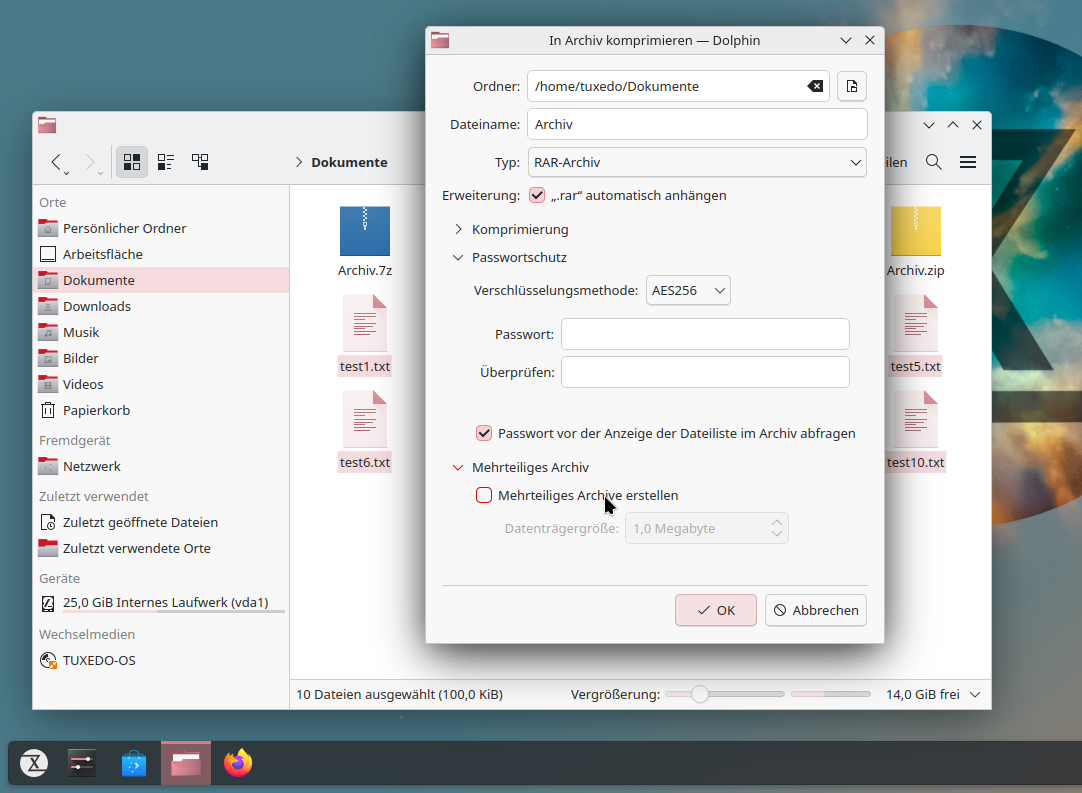Image resolution: width=1082 pixels, height=793 pixels.
Task: Open Firefox from taskbar
Action: pyautogui.click(x=238, y=763)
